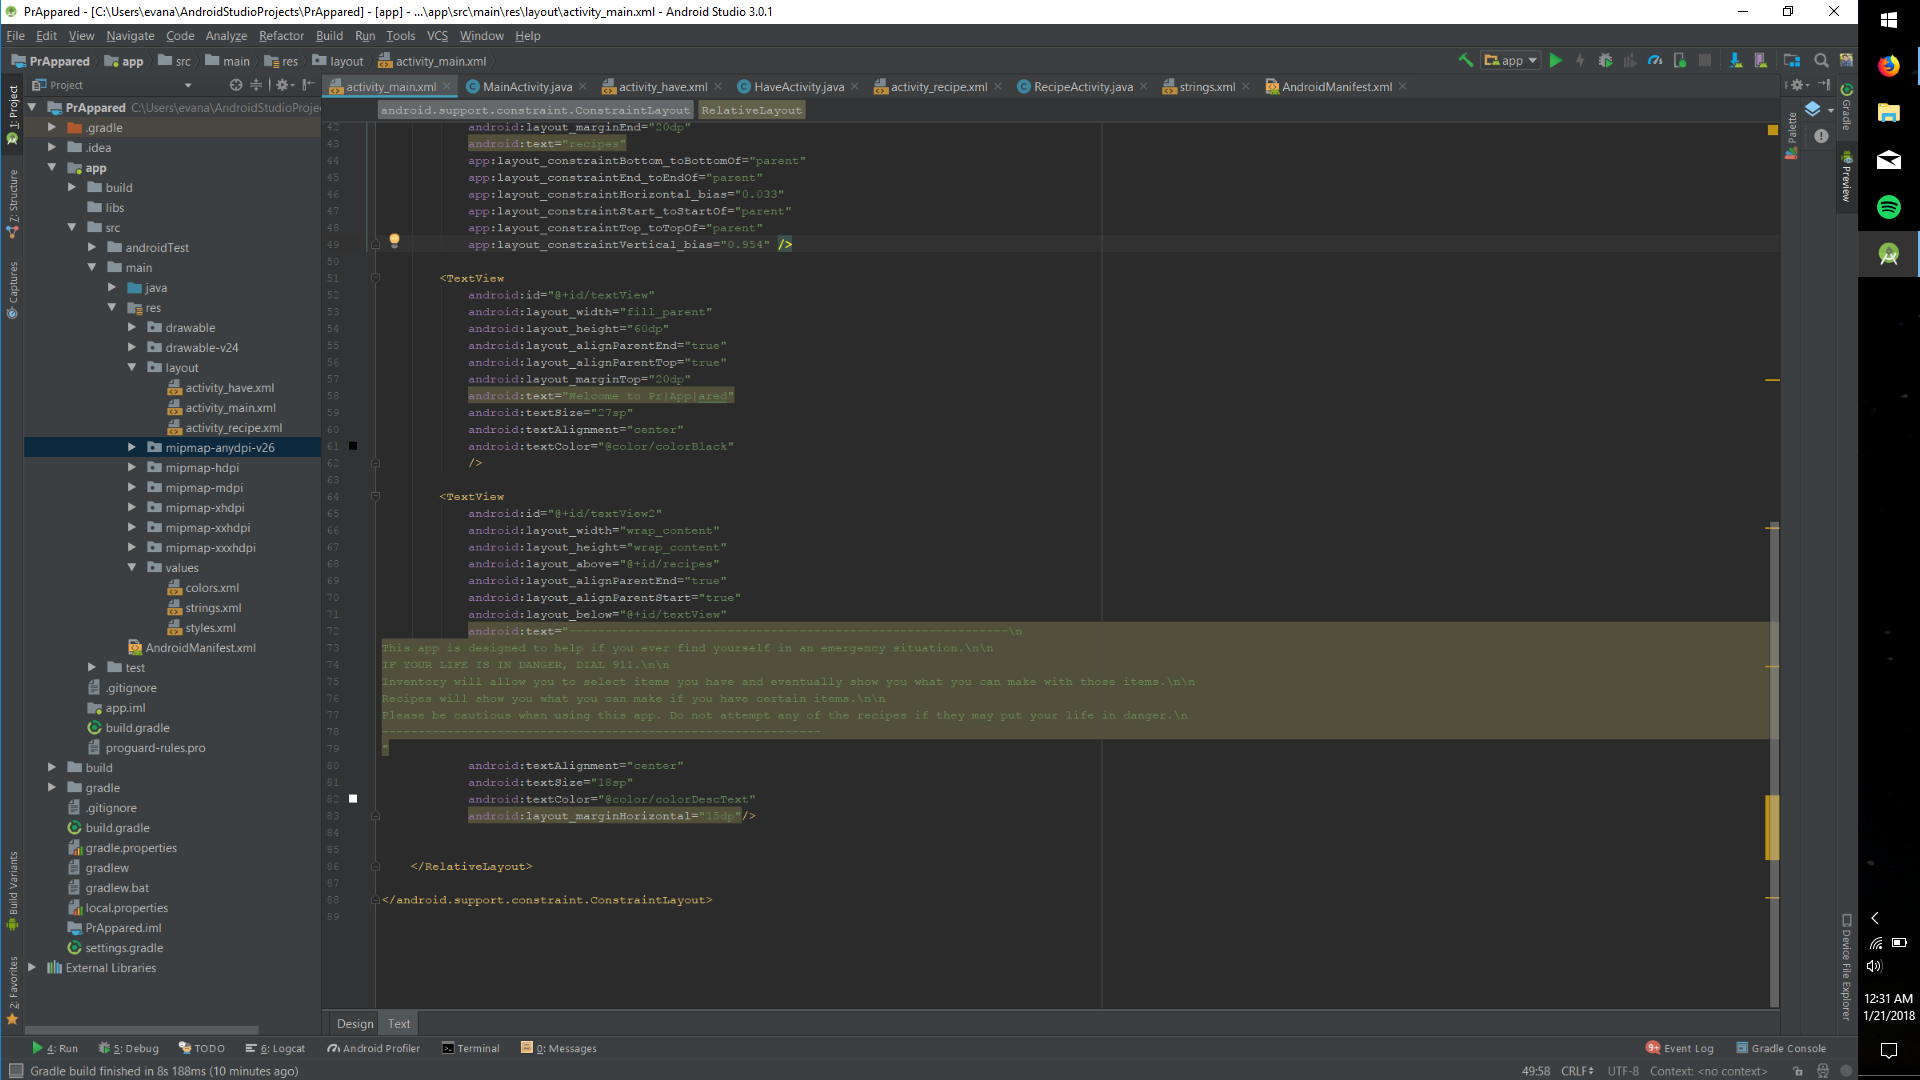The width and height of the screenshot is (1920, 1080).
Task: Click the Project Structure toolbar icon
Action: click(1791, 61)
